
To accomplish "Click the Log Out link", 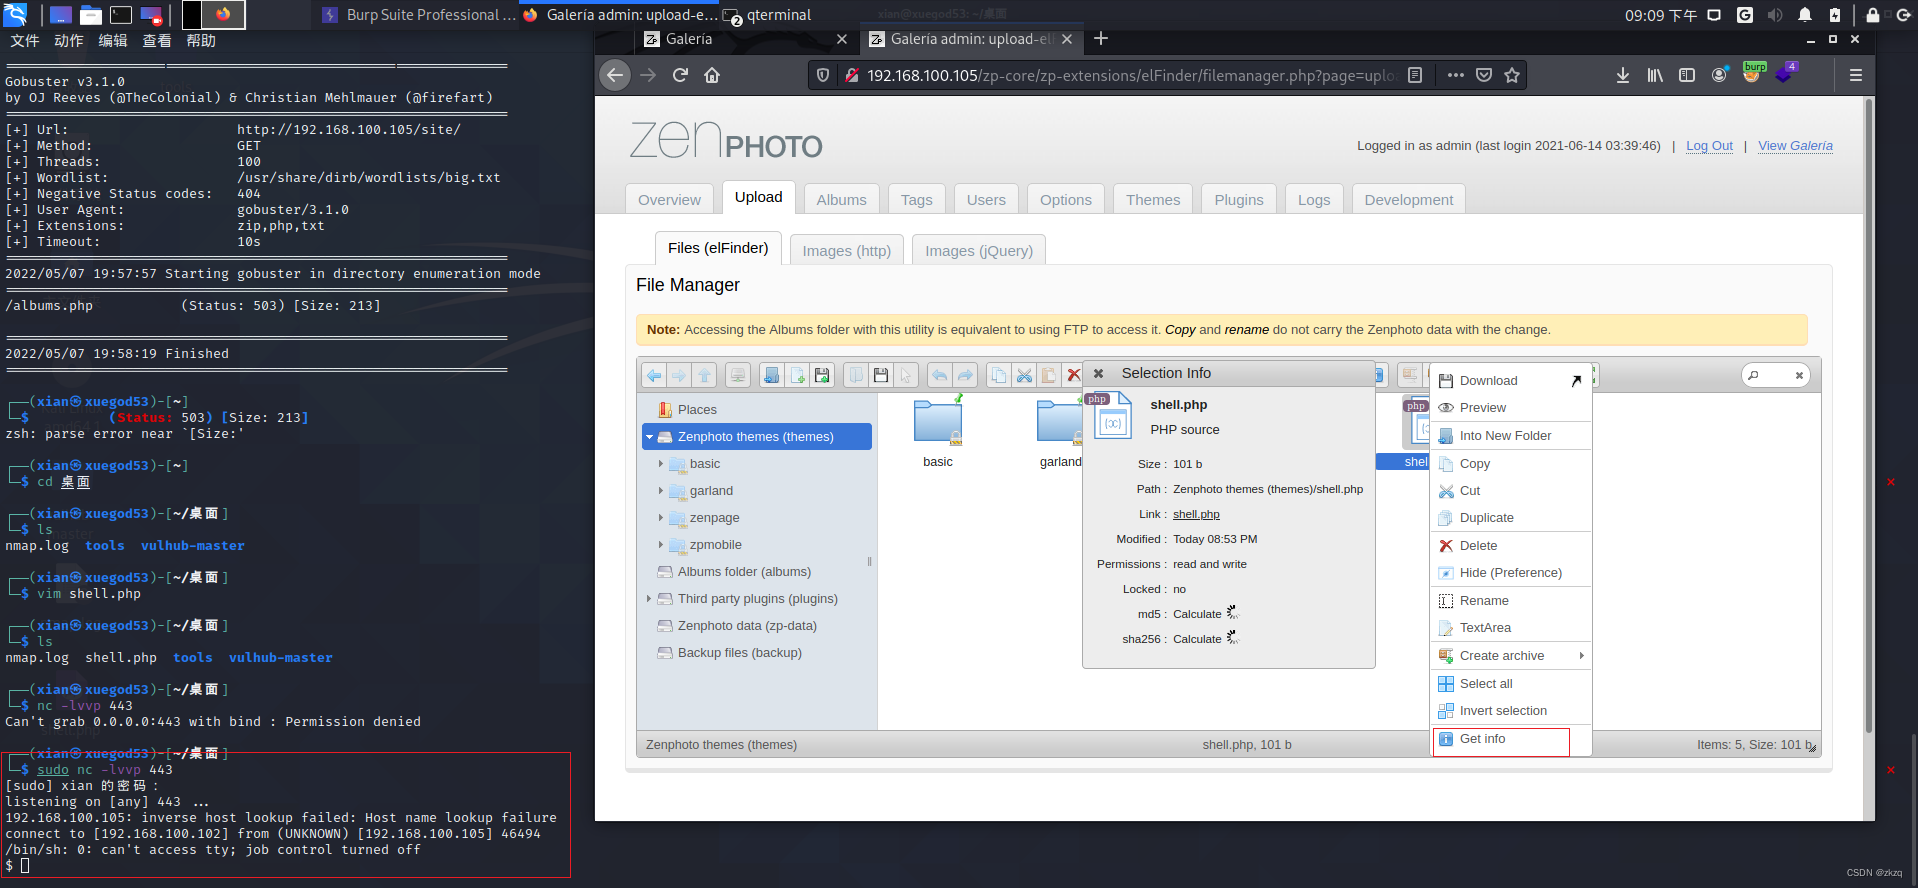I will 1709,146.
